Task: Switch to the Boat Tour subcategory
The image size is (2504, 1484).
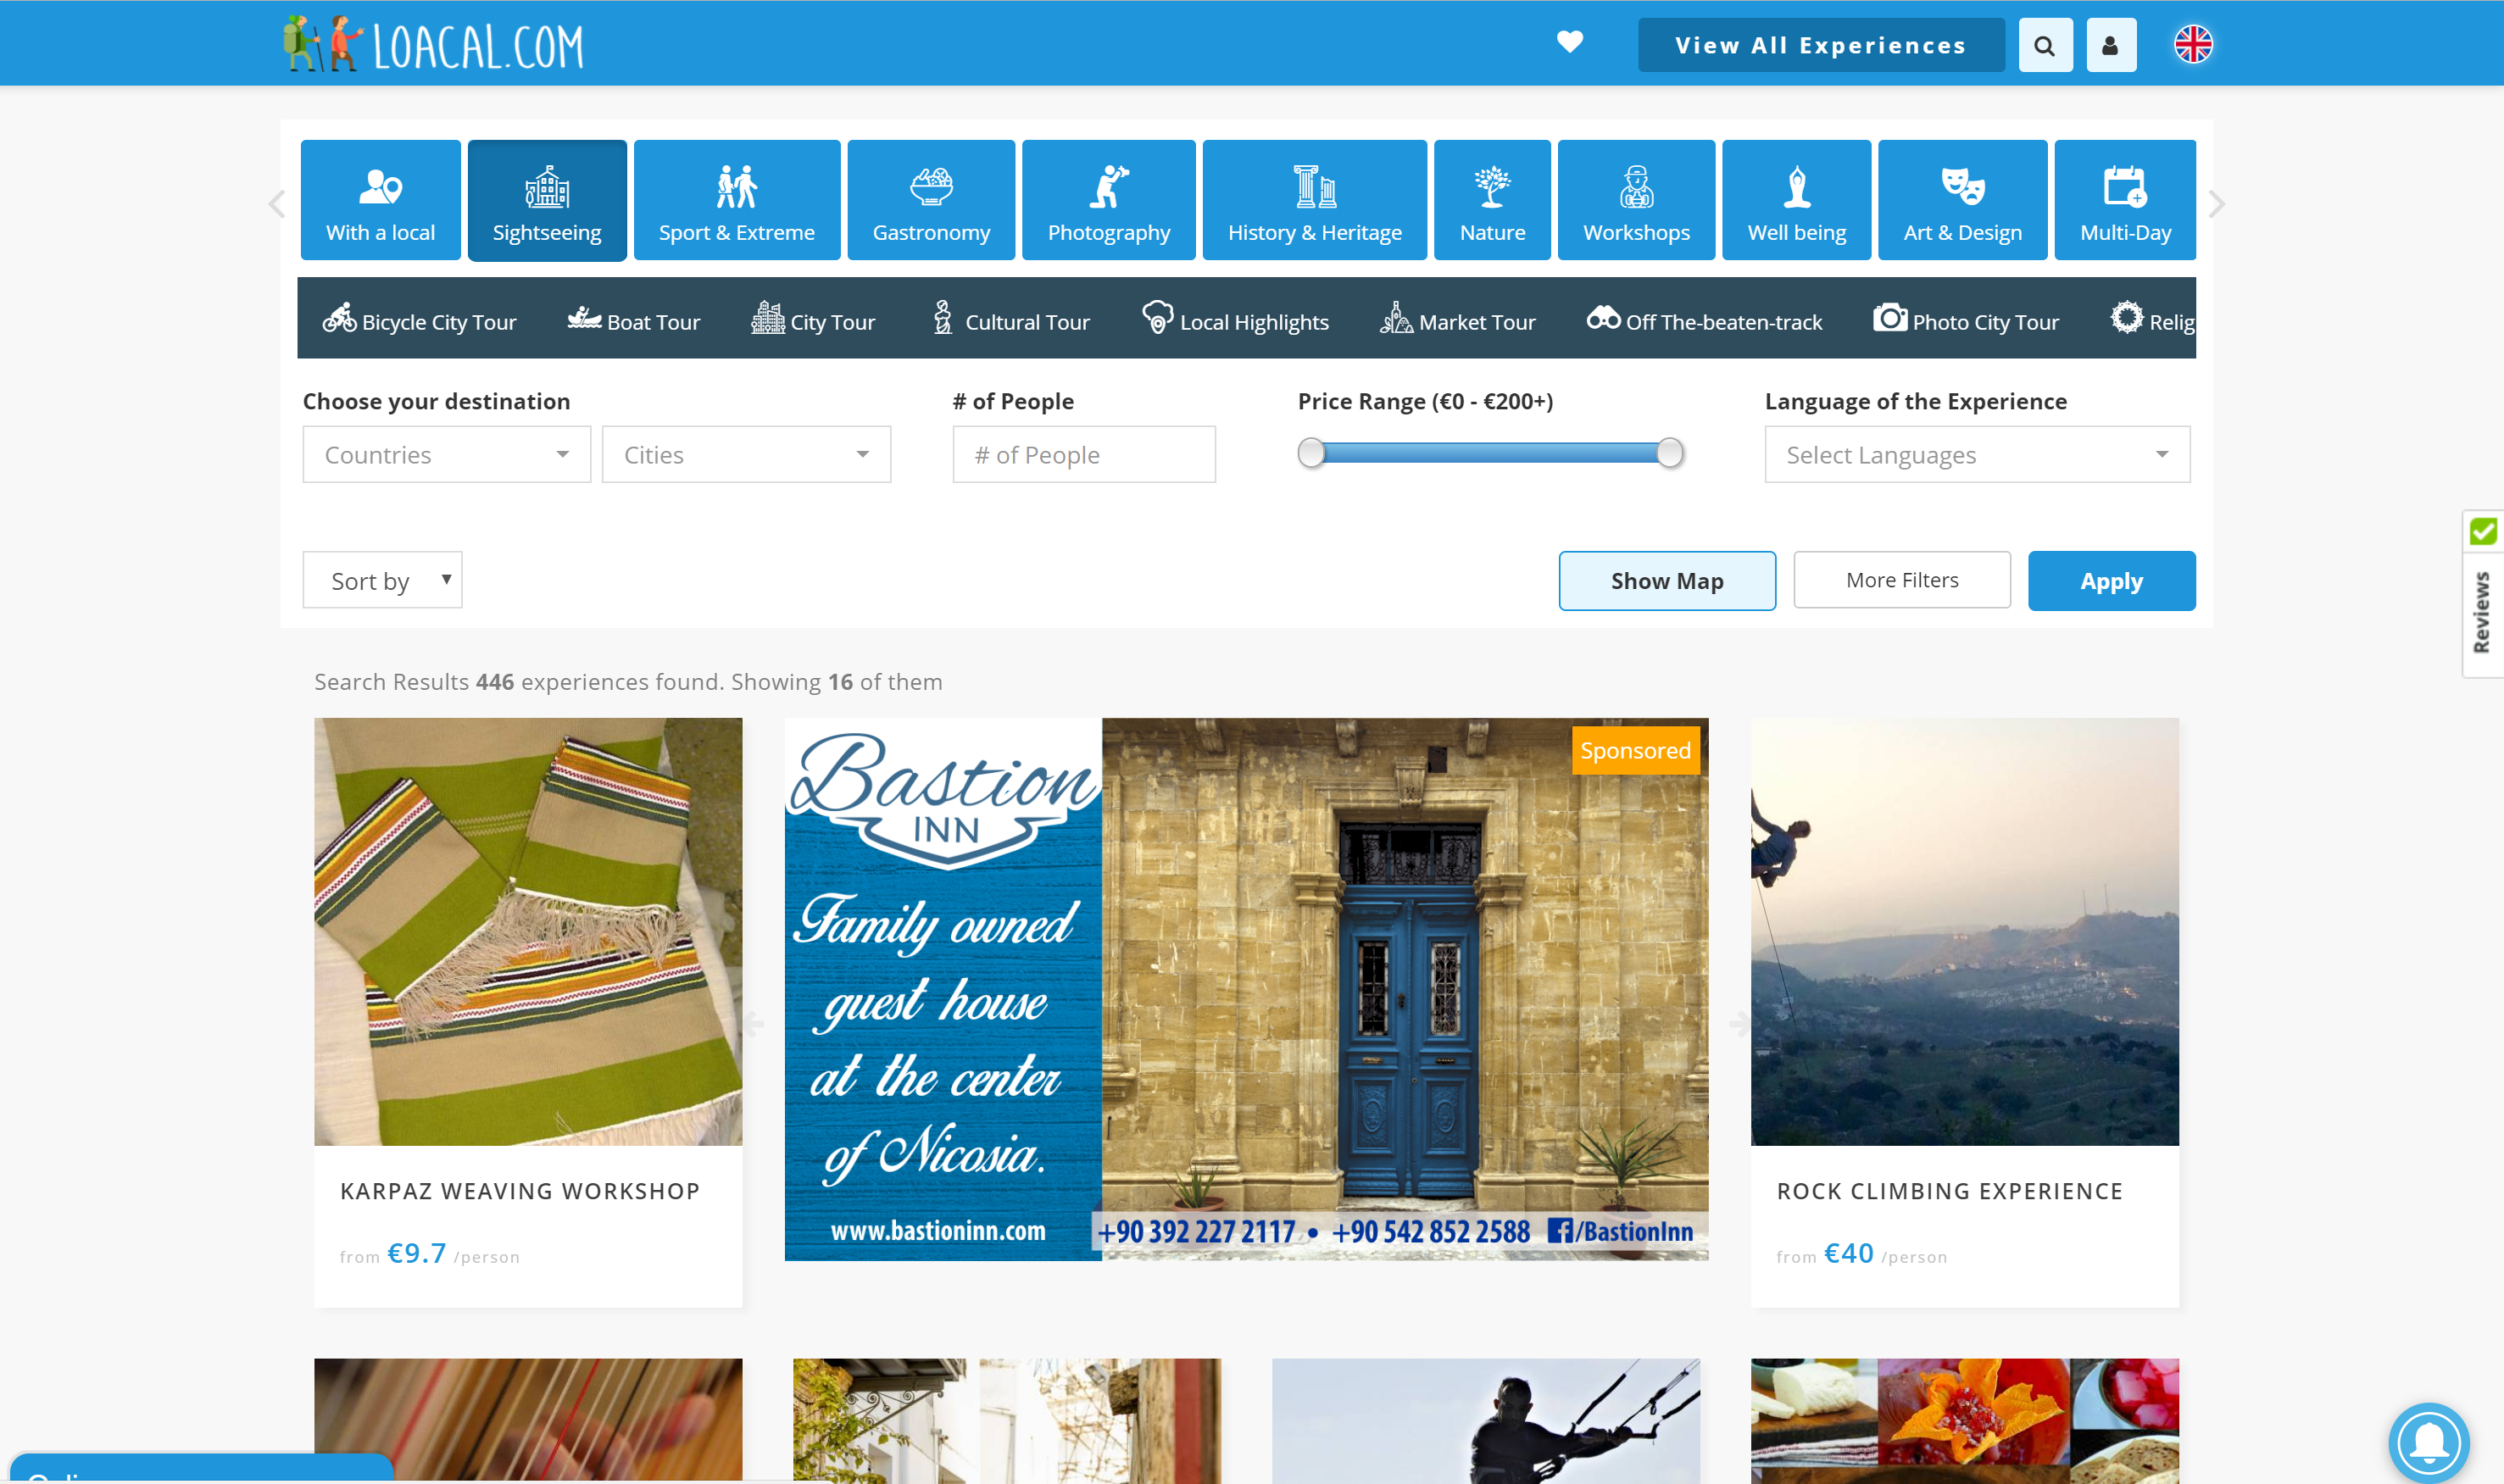Action: [x=635, y=320]
